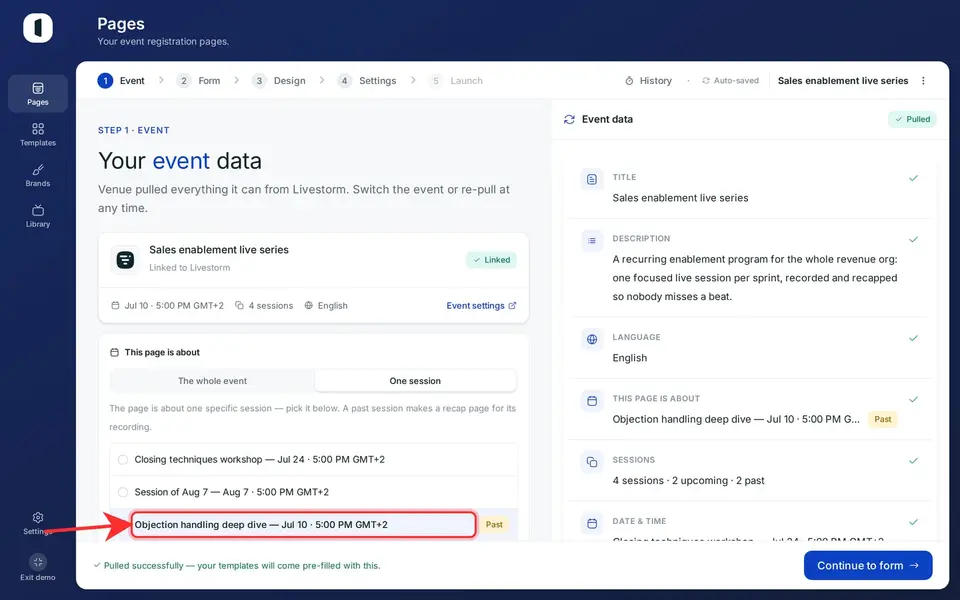This screenshot has height=600, width=960.
Task: Open Pages in the sidebar
Action: click(x=38, y=94)
